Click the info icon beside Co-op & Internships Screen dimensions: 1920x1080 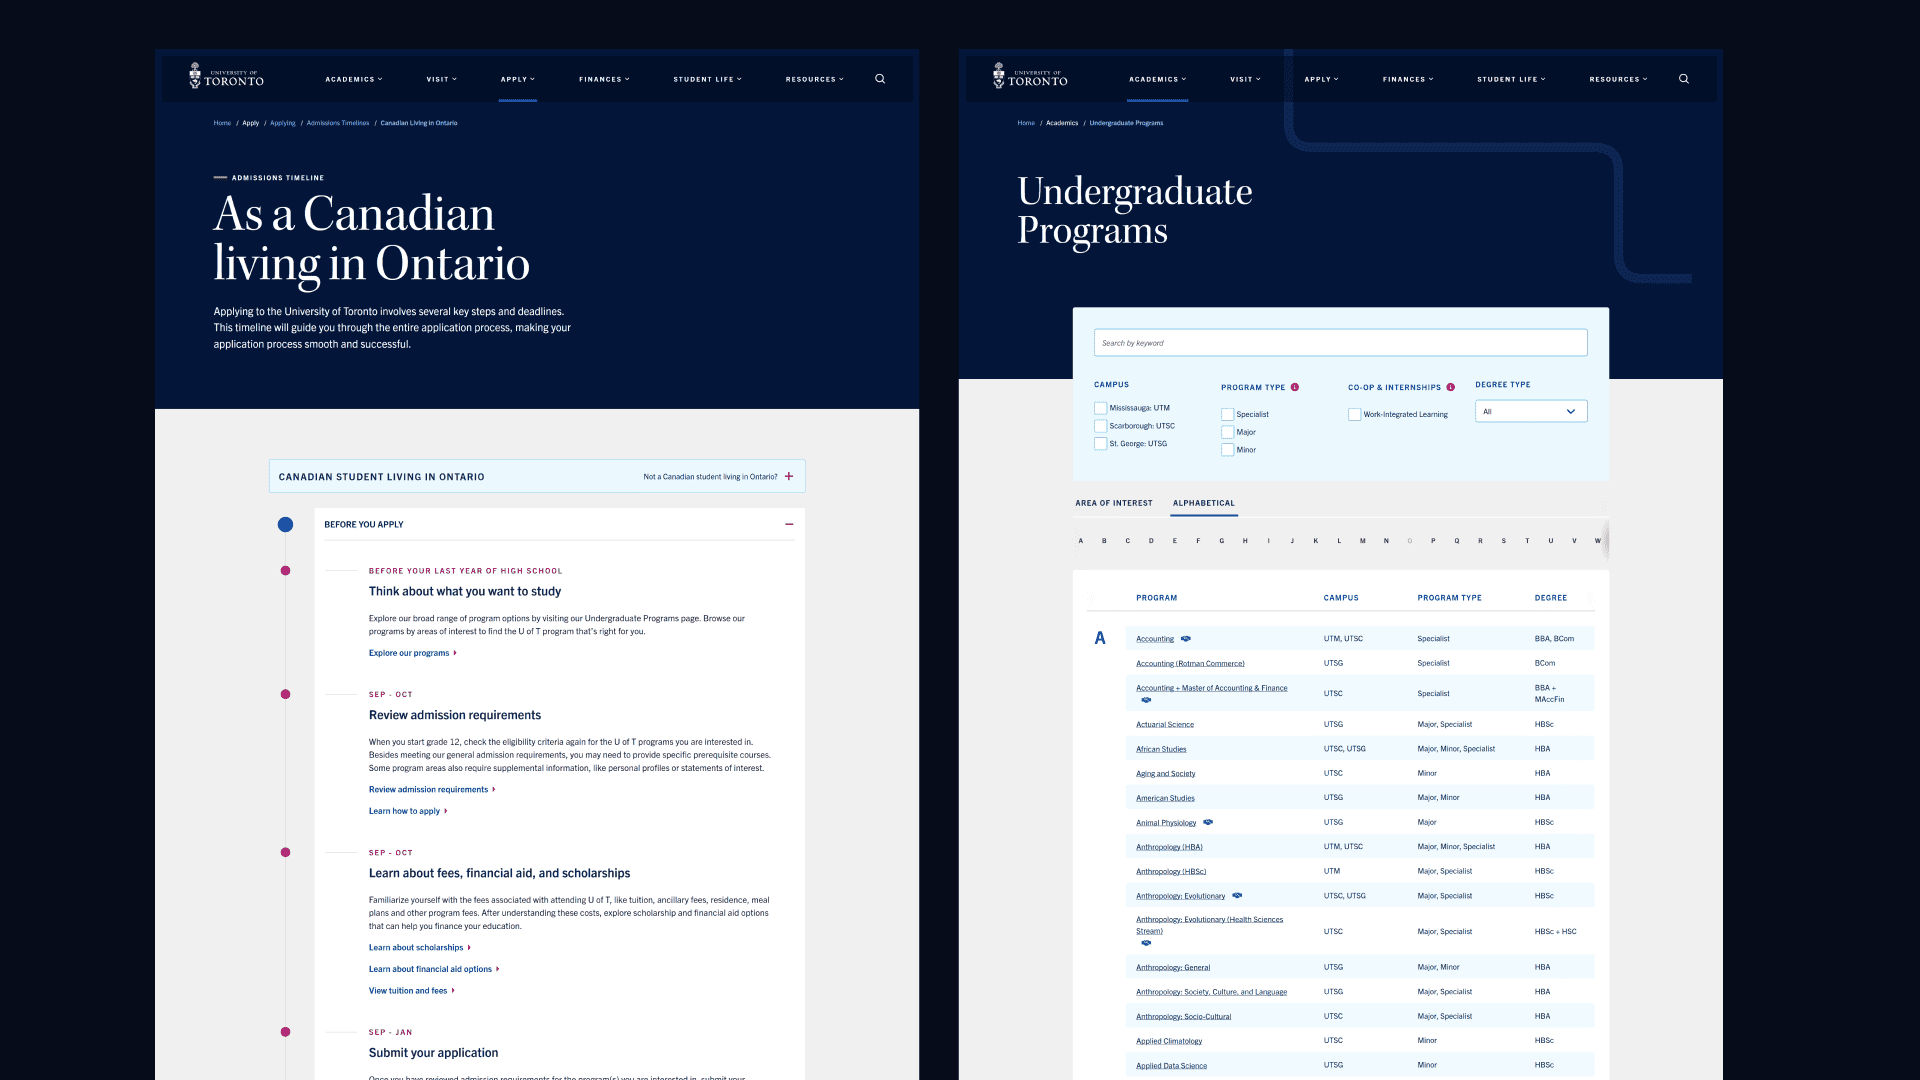(x=1451, y=387)
